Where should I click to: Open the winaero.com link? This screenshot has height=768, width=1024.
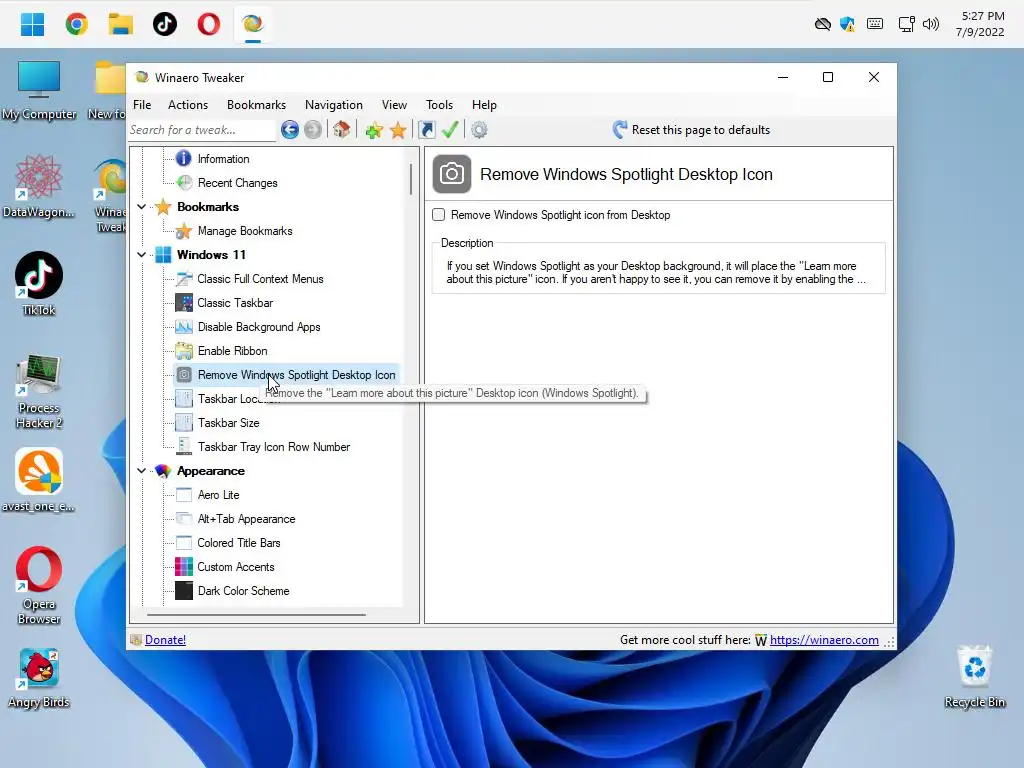pos(824,640)
